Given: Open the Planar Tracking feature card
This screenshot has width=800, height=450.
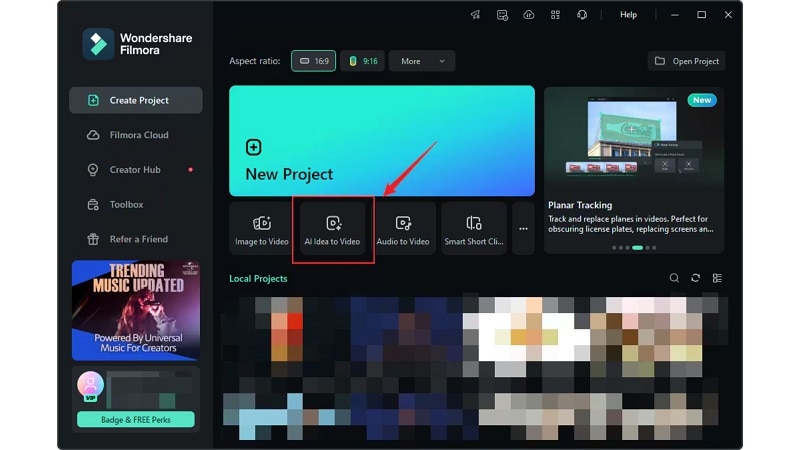Looking at the screenshot, I should (634, 170).
